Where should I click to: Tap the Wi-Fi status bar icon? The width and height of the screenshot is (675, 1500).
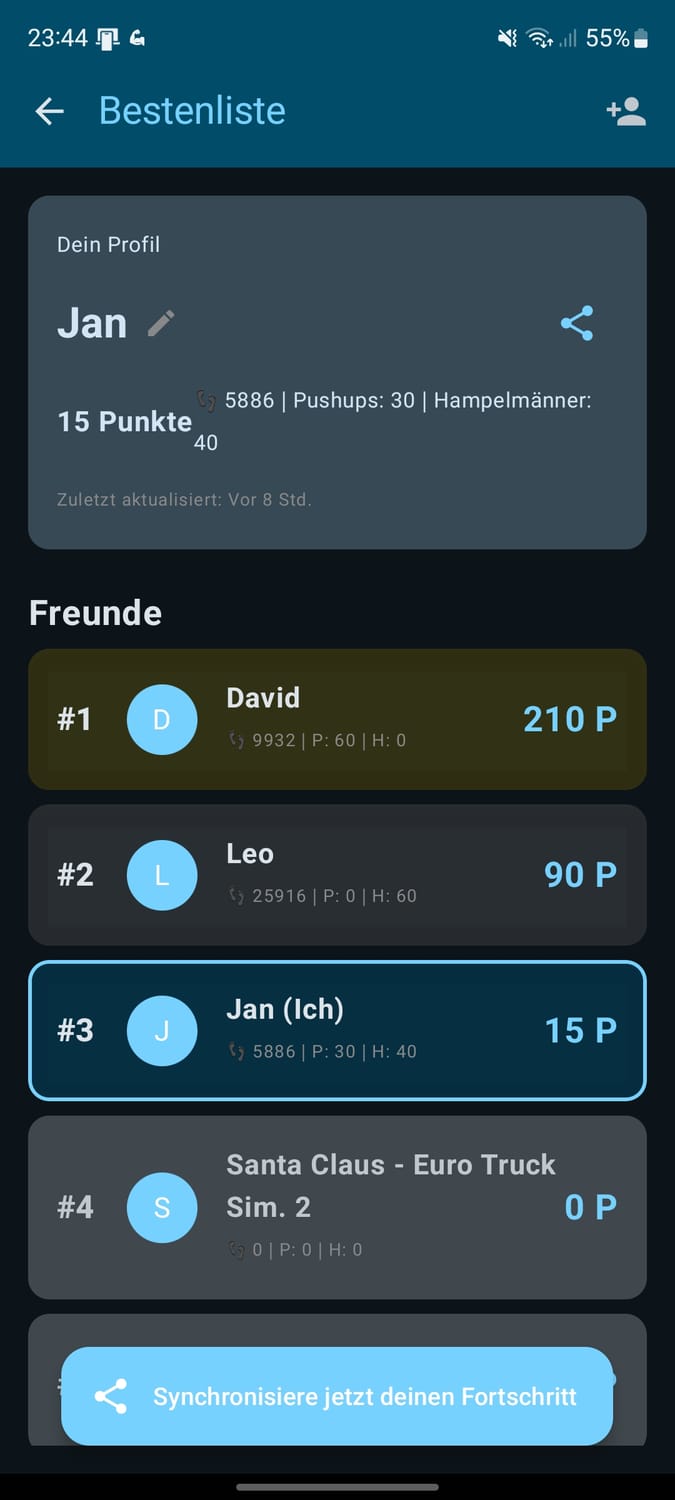[540, 38]
